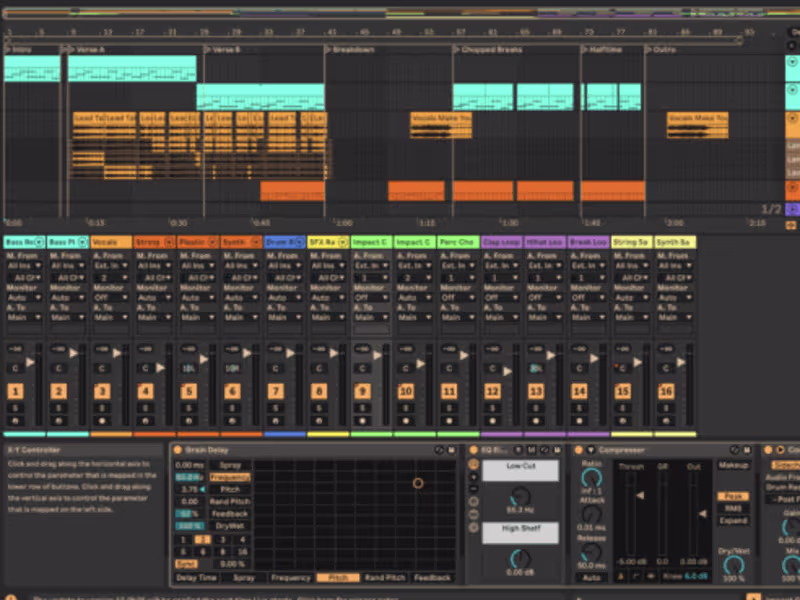Viewport: 800px width, 600px height.
Task: Open the Main output routing dropdown on Vocals
Action: coord(110,316)
